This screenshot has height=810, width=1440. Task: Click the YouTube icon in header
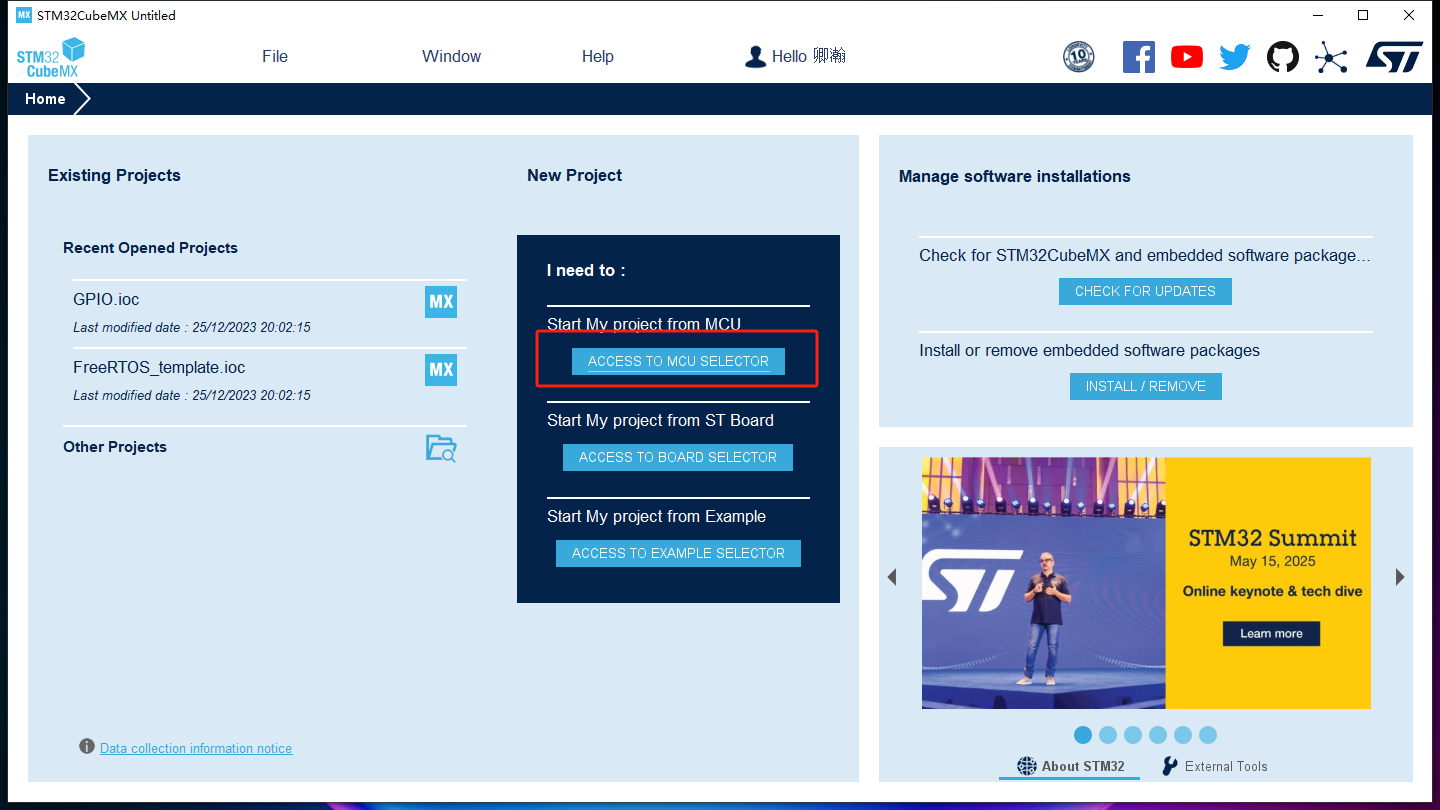(1187, 57)
